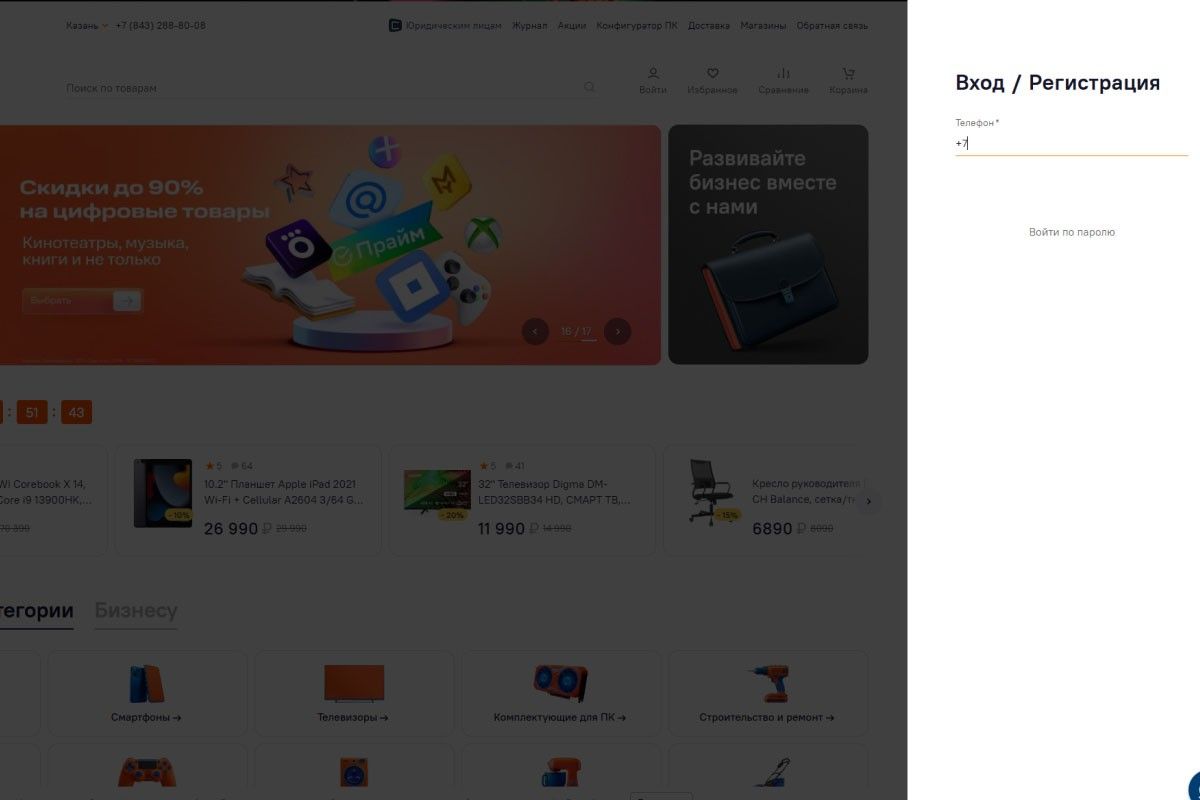This screenshot has height=800, width=1200.
Task: Choose Войти по паролю login option
Action: click(x=1071, y=232)
